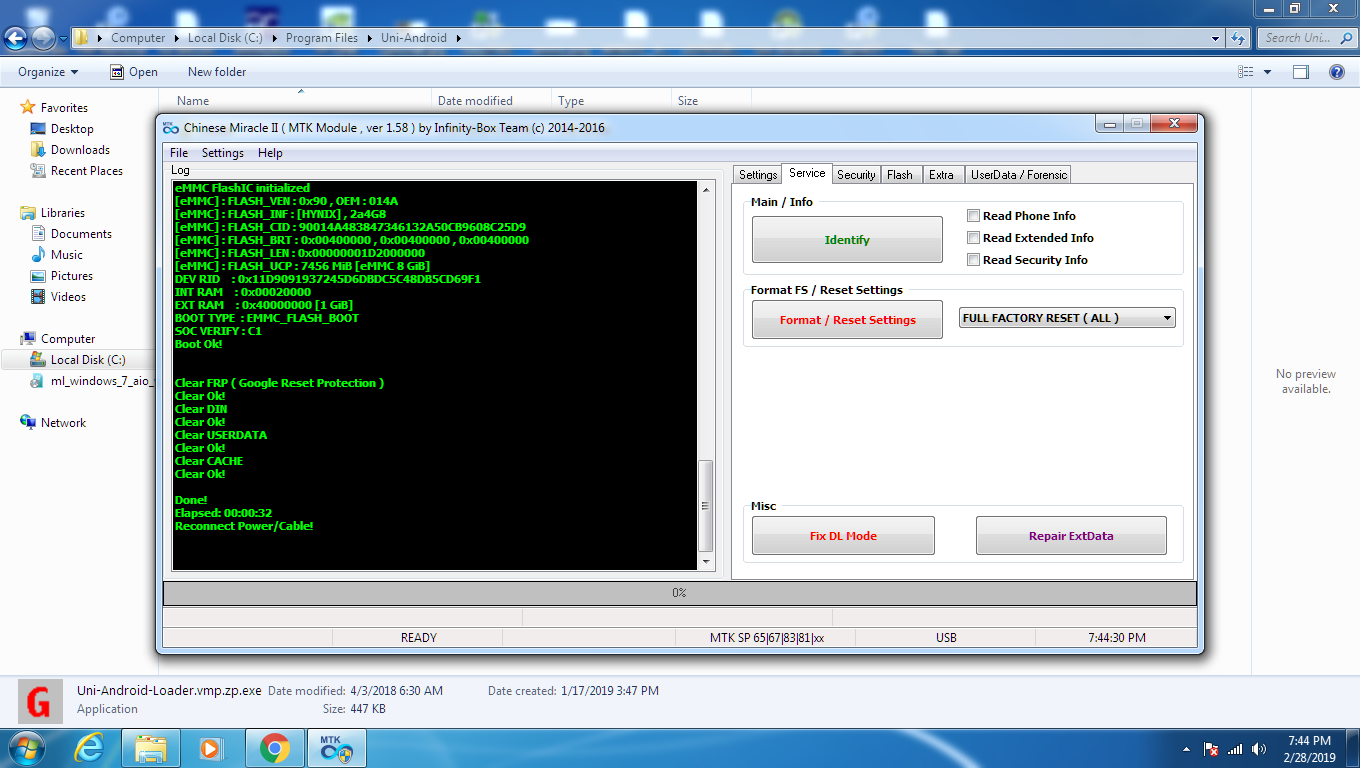Click the Repair ExtData button
1360x768 pixels.
[x=1071, y=536]
